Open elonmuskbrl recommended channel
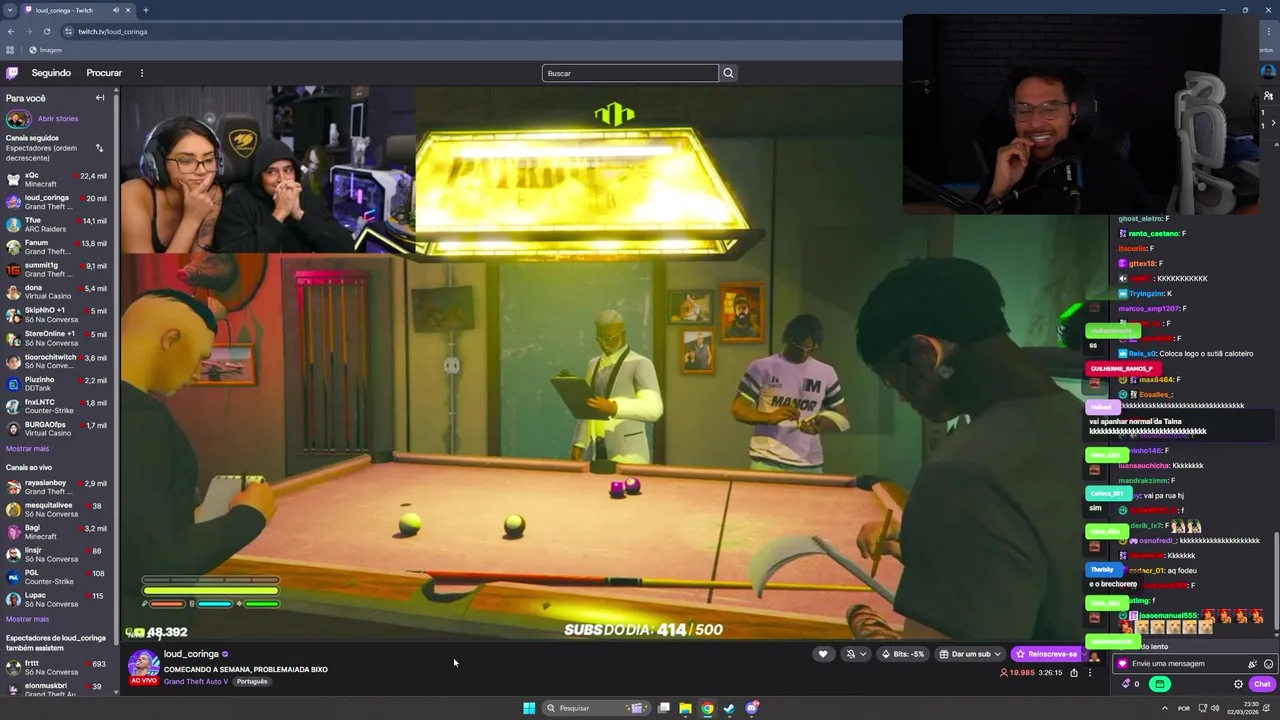The width and height of the screenshot is (1280, 720). coord(57,687)
